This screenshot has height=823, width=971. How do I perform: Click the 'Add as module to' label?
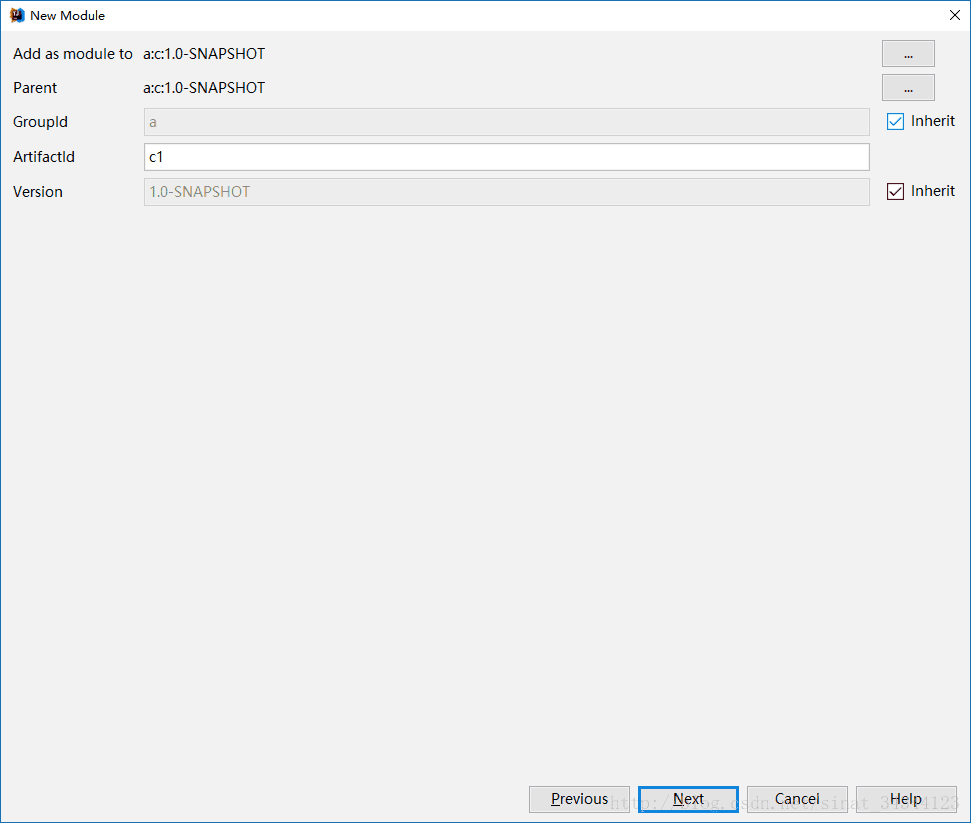point(72,53)
